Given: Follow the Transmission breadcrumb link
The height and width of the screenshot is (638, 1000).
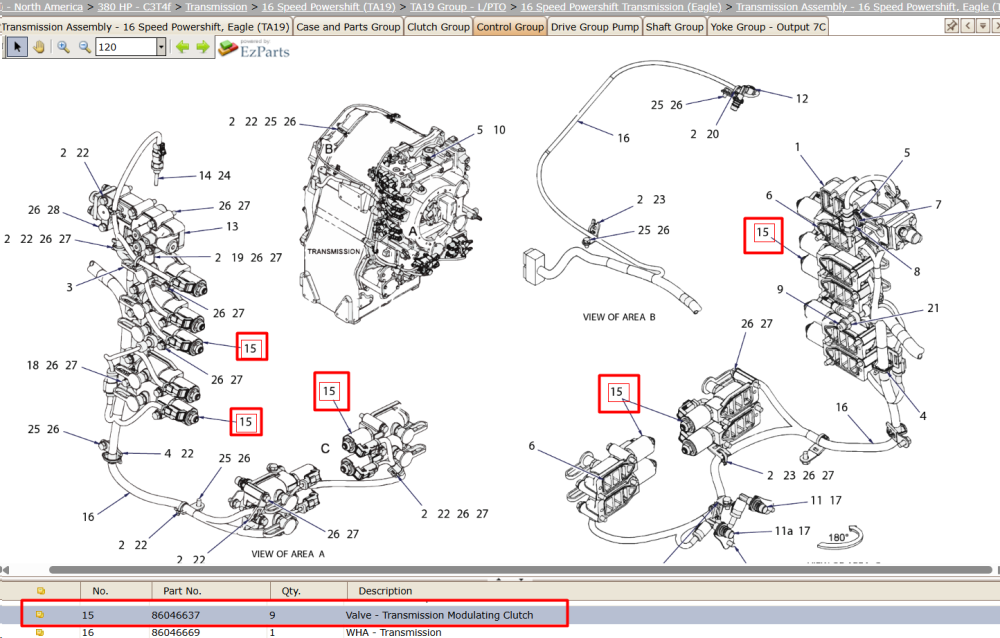Looking at the screenshot, I should (216, 6).
